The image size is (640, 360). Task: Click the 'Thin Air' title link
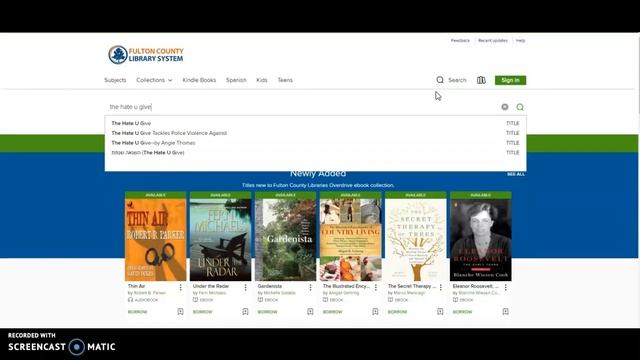pos(136,286)
